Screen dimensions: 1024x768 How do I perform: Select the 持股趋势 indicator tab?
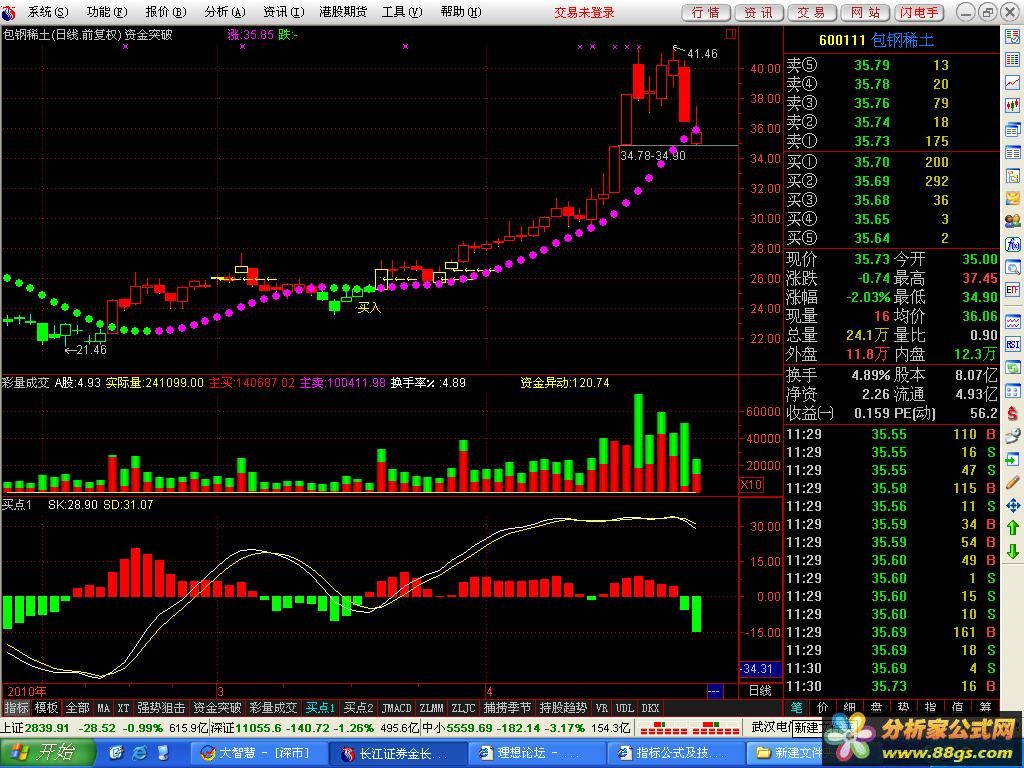(564, 707)
